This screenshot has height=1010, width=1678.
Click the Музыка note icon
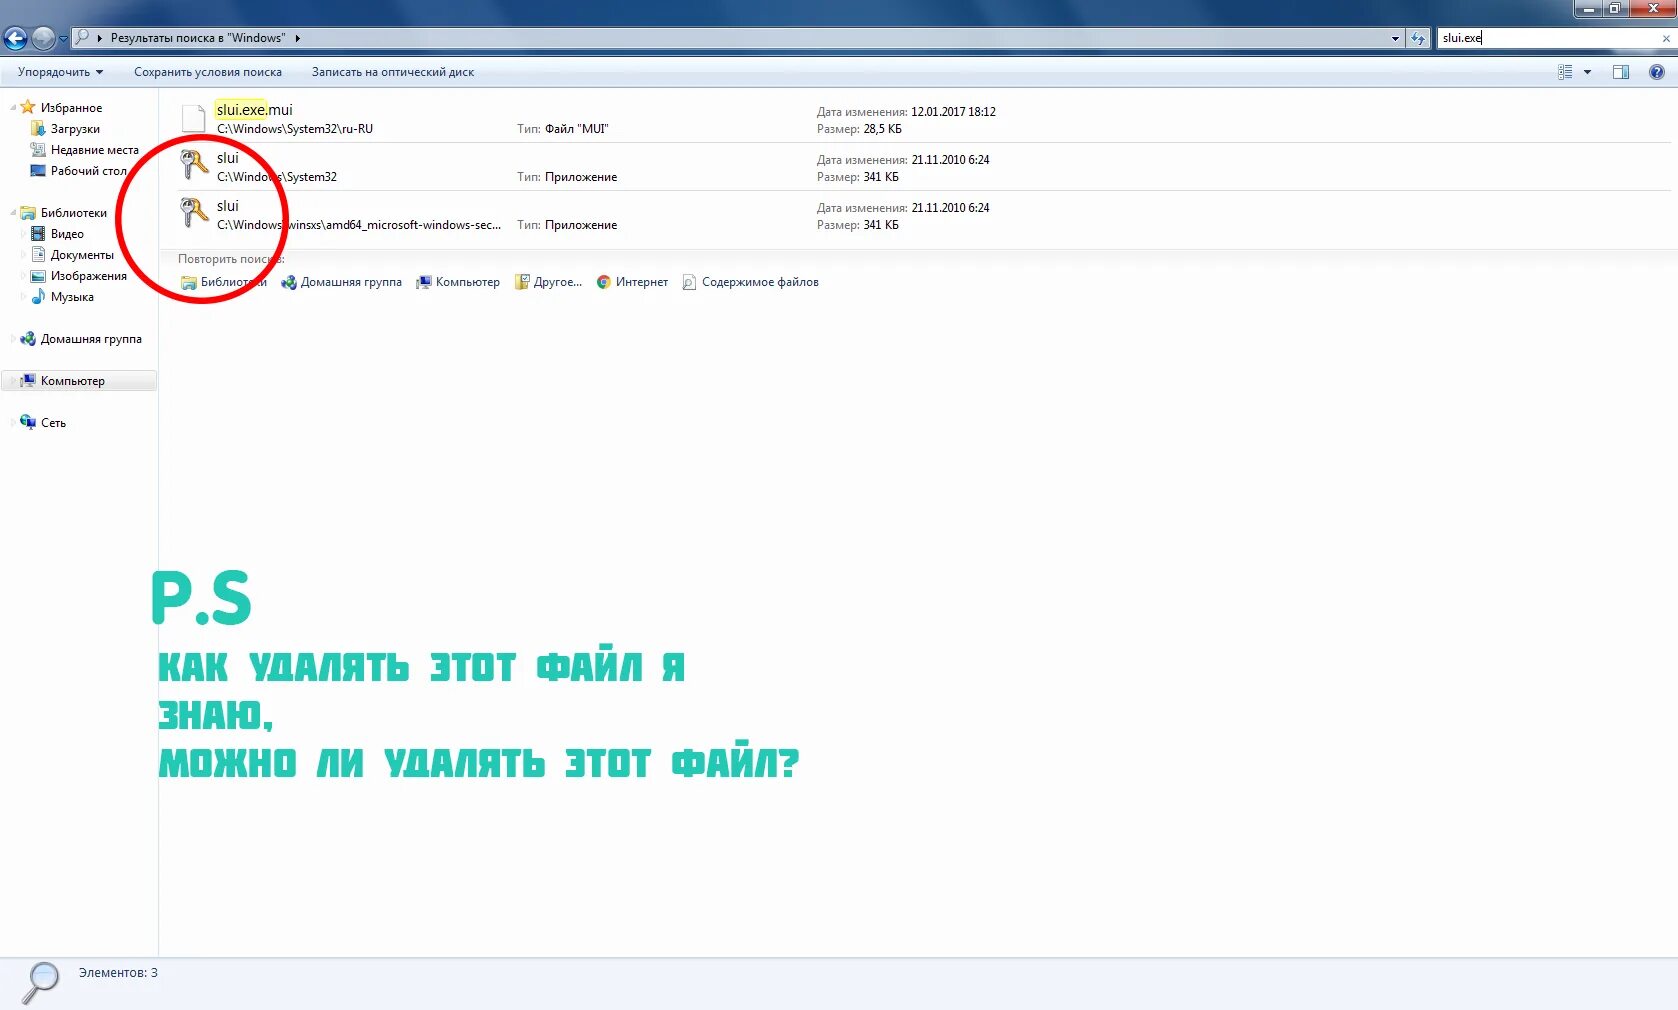click(38, 297)
